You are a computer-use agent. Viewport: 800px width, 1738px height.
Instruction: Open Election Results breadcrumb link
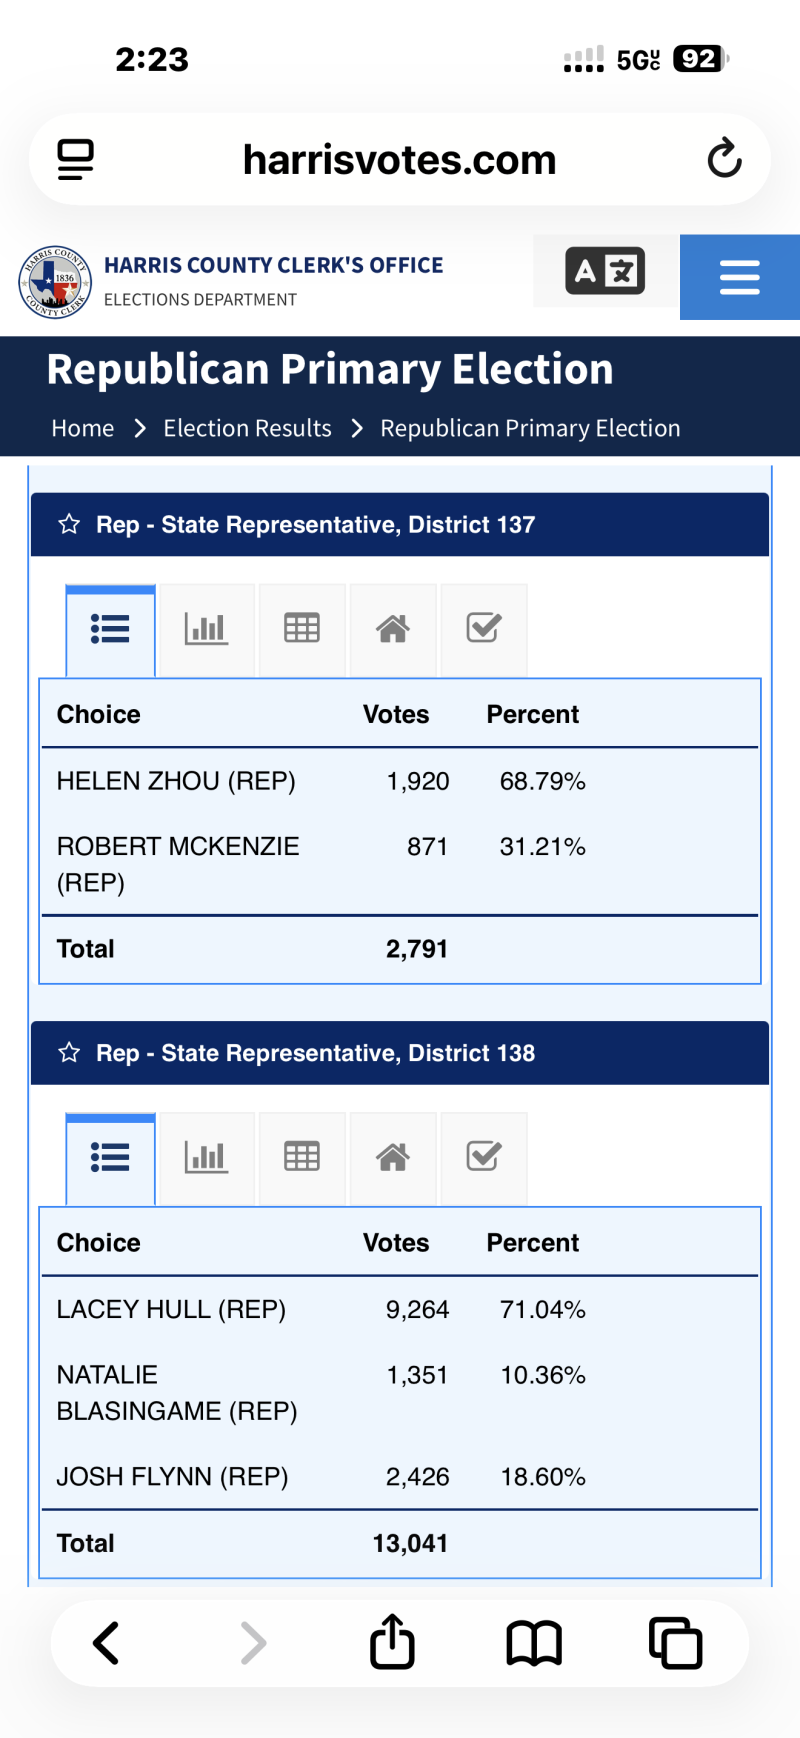point(247,428)
